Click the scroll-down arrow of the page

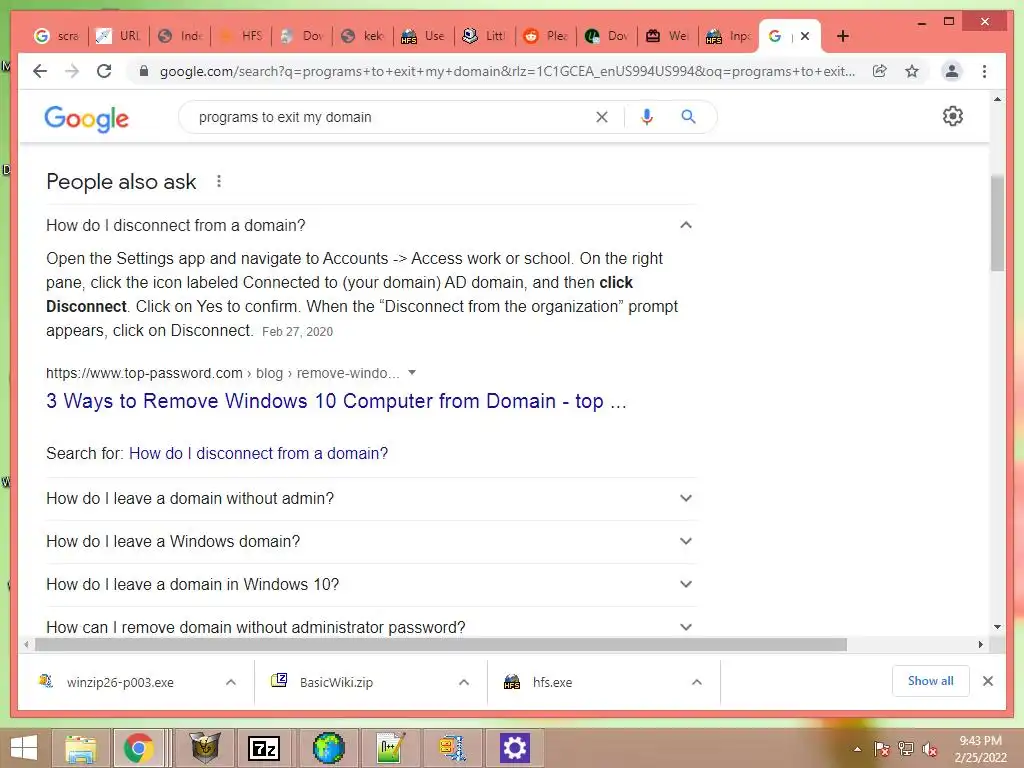tap(997, 626)
